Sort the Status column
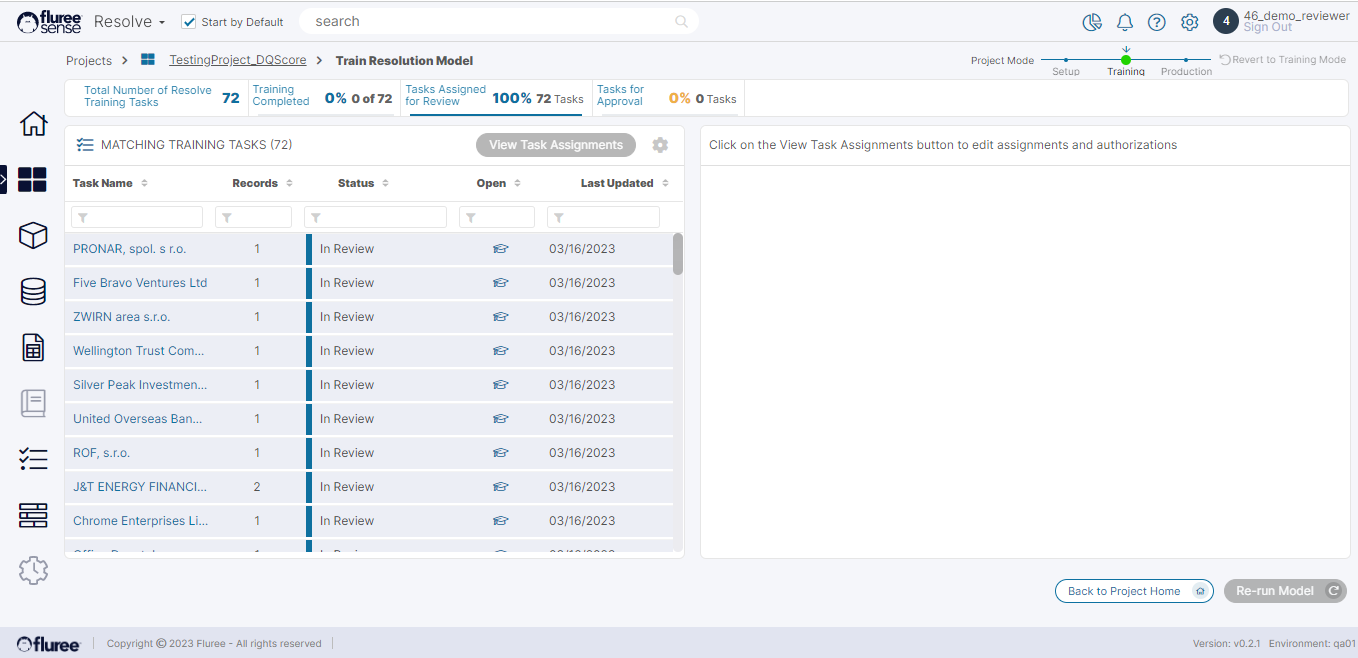Viewport: 1358px width, 658px height. pyautogui.click(x=385, y=183)
